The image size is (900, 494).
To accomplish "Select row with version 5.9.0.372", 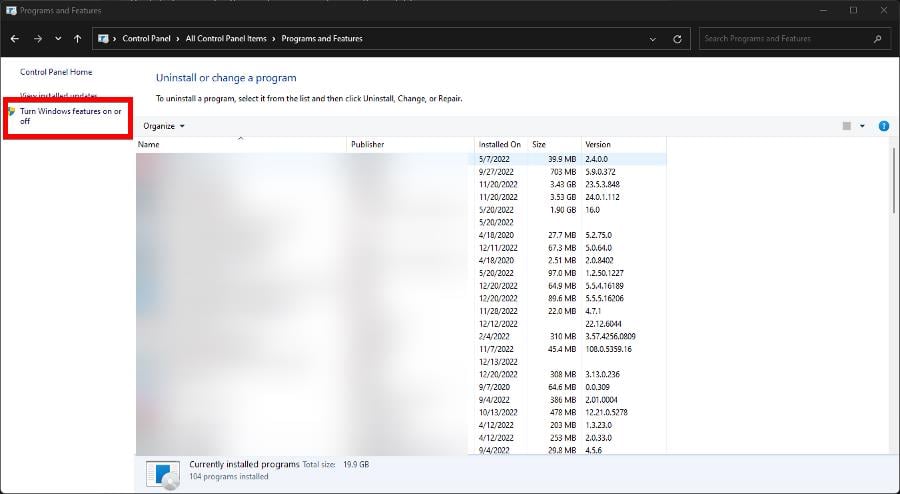I will click(x=401, y=172).
